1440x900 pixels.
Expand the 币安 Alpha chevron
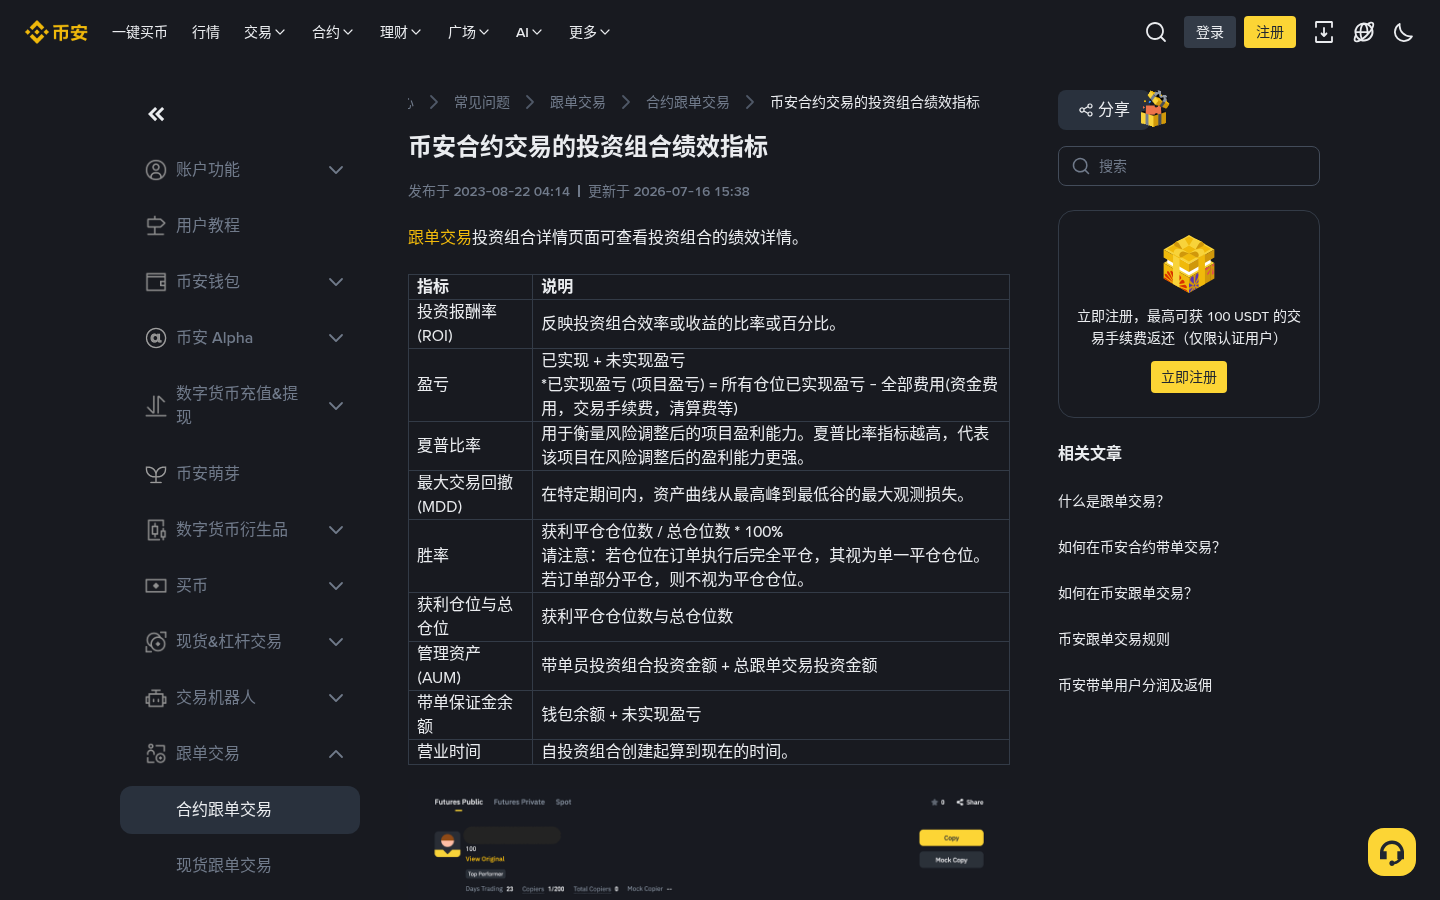click(x=336, y=338)
